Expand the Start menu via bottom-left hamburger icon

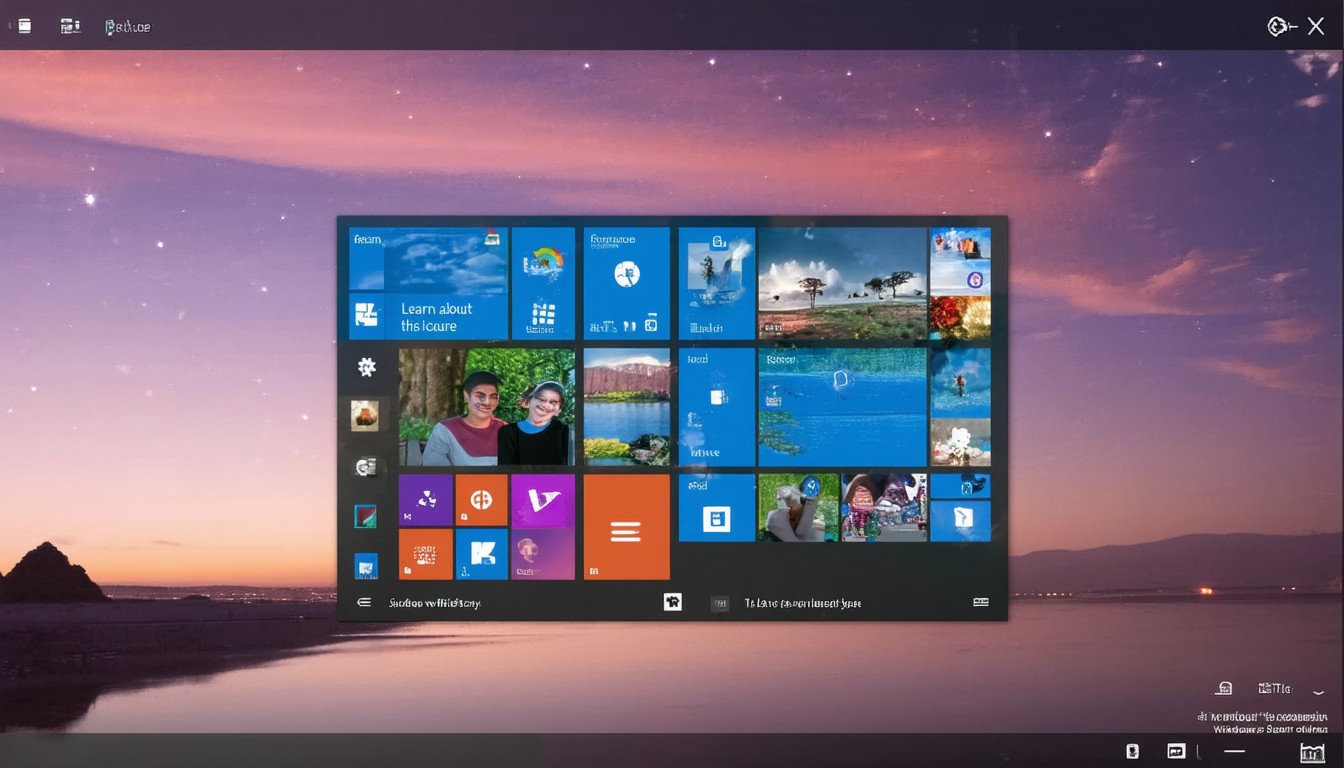(x=364, y=603)
